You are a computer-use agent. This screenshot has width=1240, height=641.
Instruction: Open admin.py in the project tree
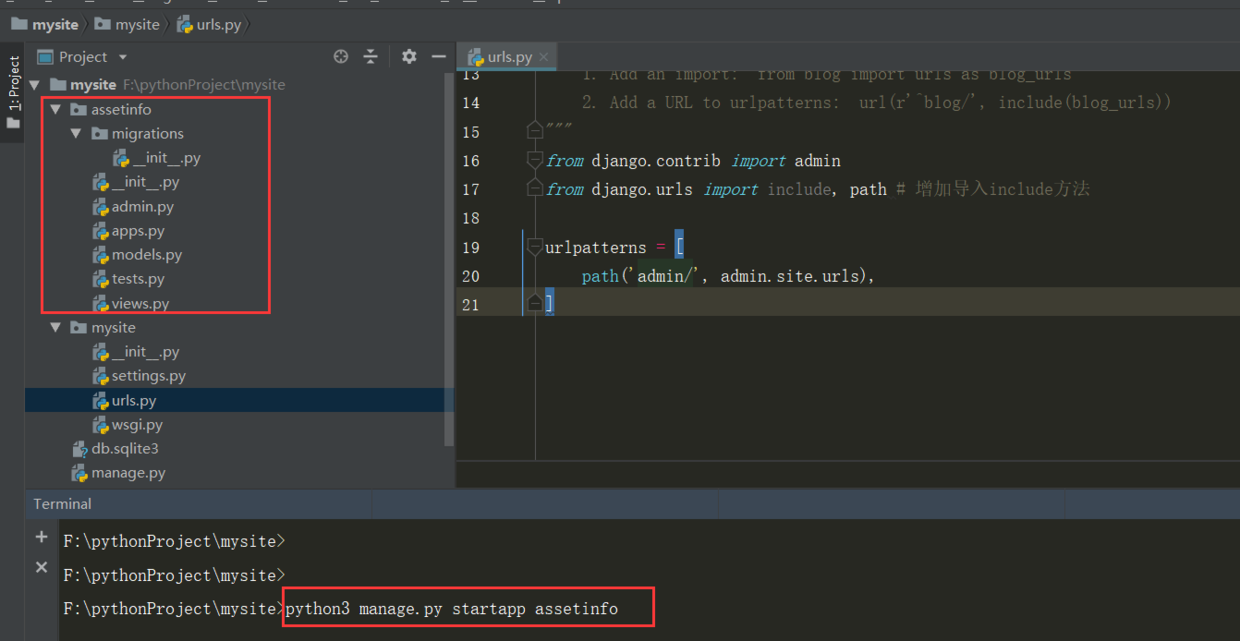(143, 206)
